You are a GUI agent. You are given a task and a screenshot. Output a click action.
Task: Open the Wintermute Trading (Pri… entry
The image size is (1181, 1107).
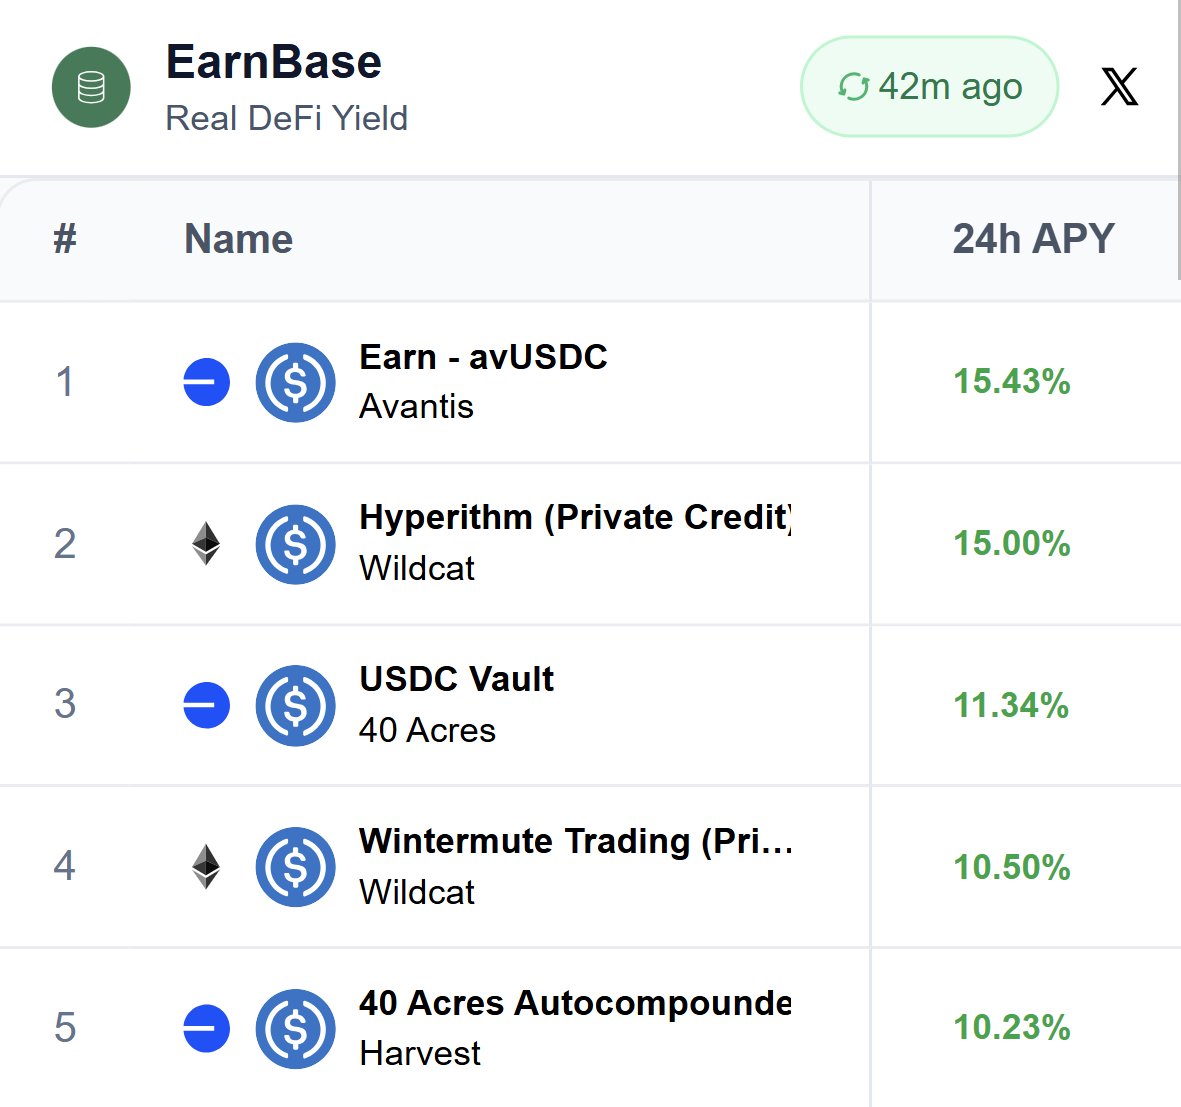(x=575, y=841)
